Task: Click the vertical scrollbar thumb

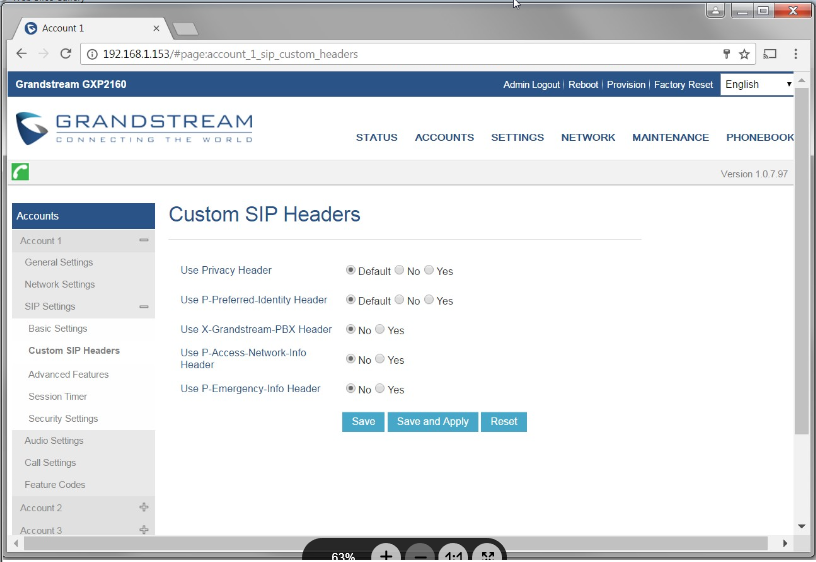Action: 801,260
